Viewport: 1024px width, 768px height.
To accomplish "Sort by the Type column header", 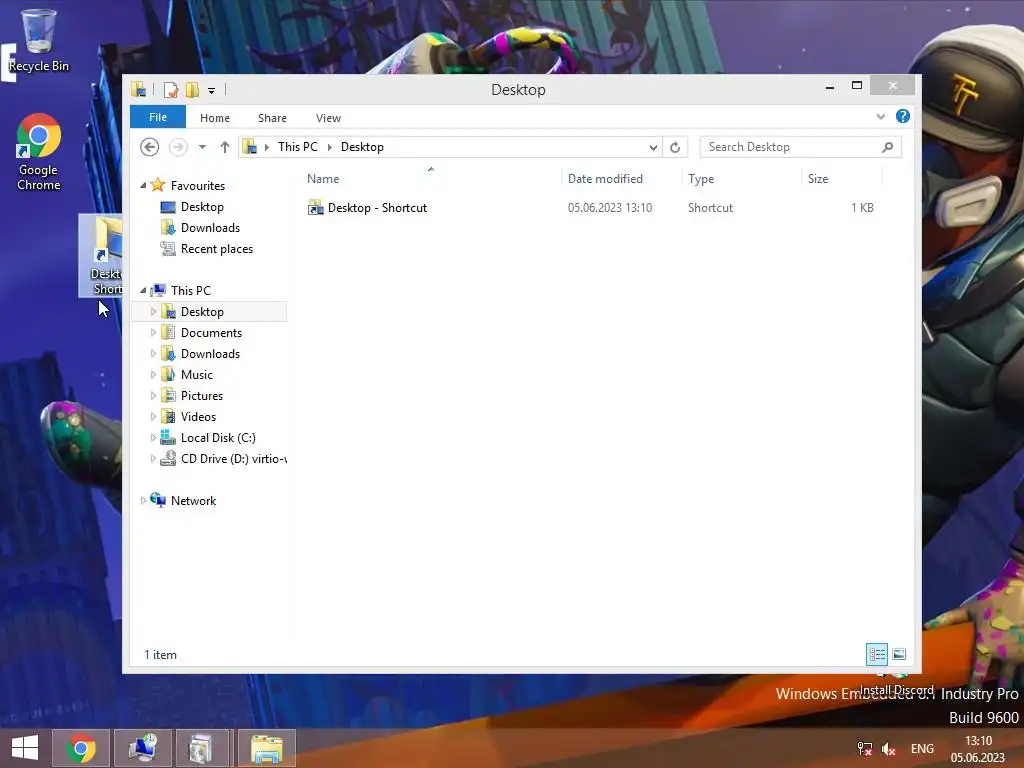I will coord(701,179).
